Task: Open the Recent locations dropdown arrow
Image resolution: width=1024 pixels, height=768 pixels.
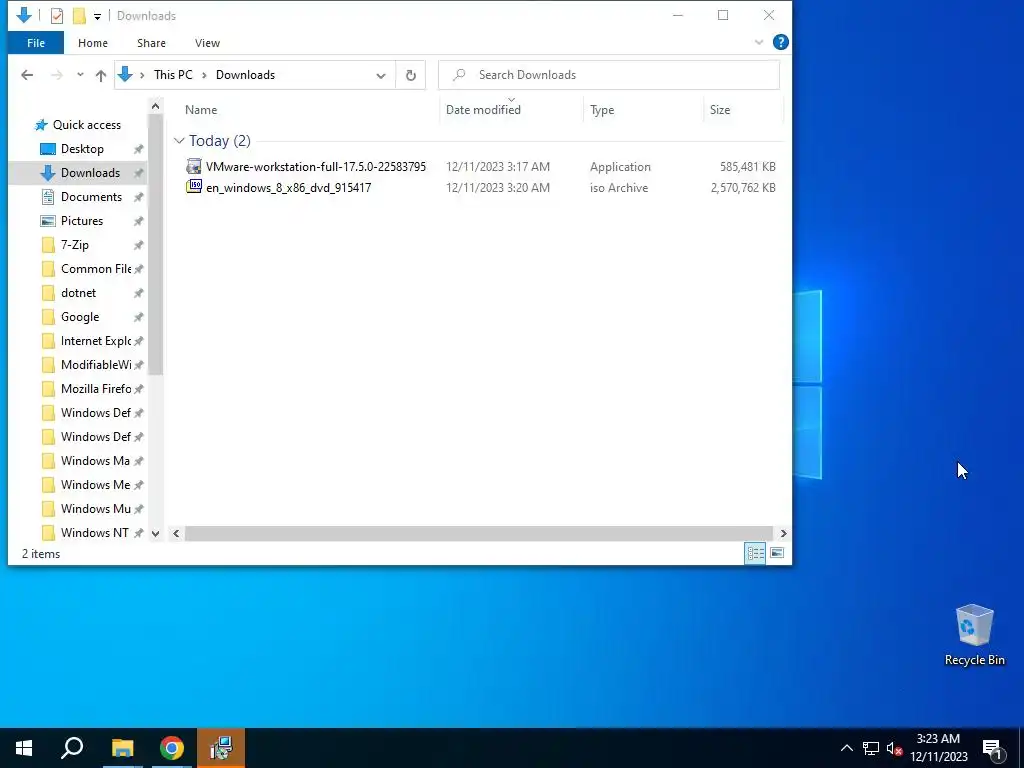Action: coord(80,75)
